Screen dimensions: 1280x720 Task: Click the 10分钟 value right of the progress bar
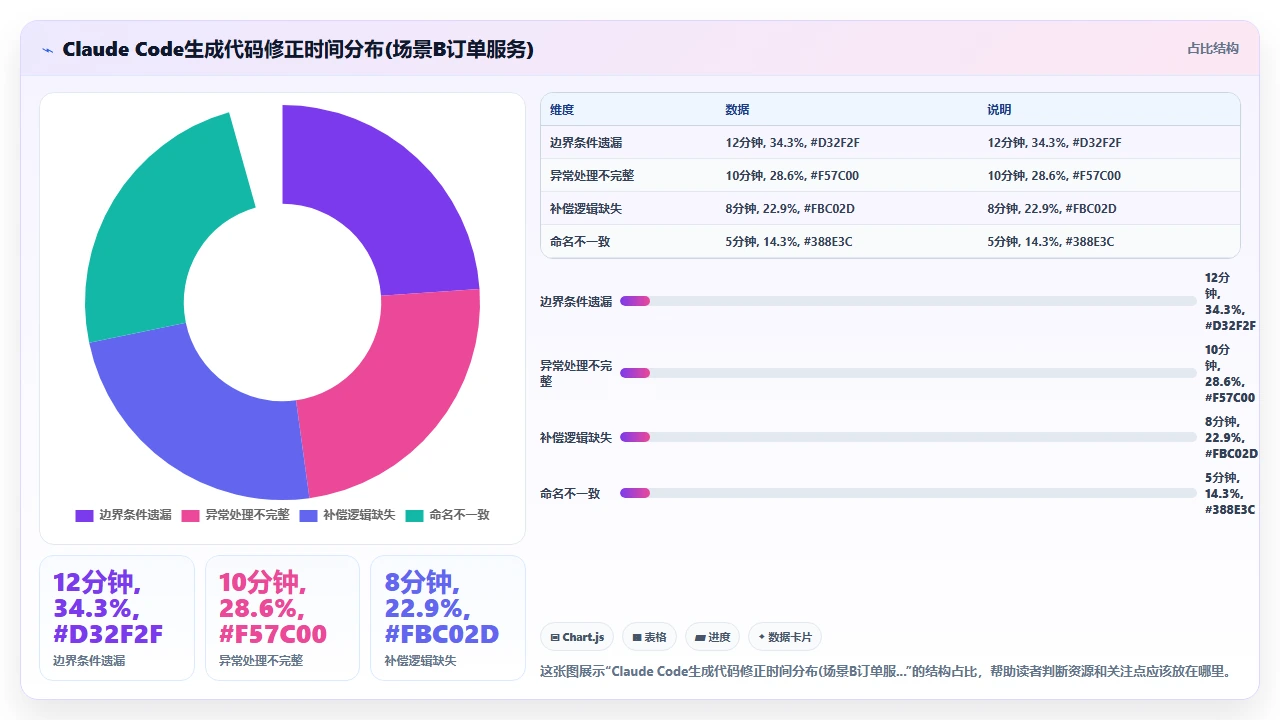pos(1230,373)
